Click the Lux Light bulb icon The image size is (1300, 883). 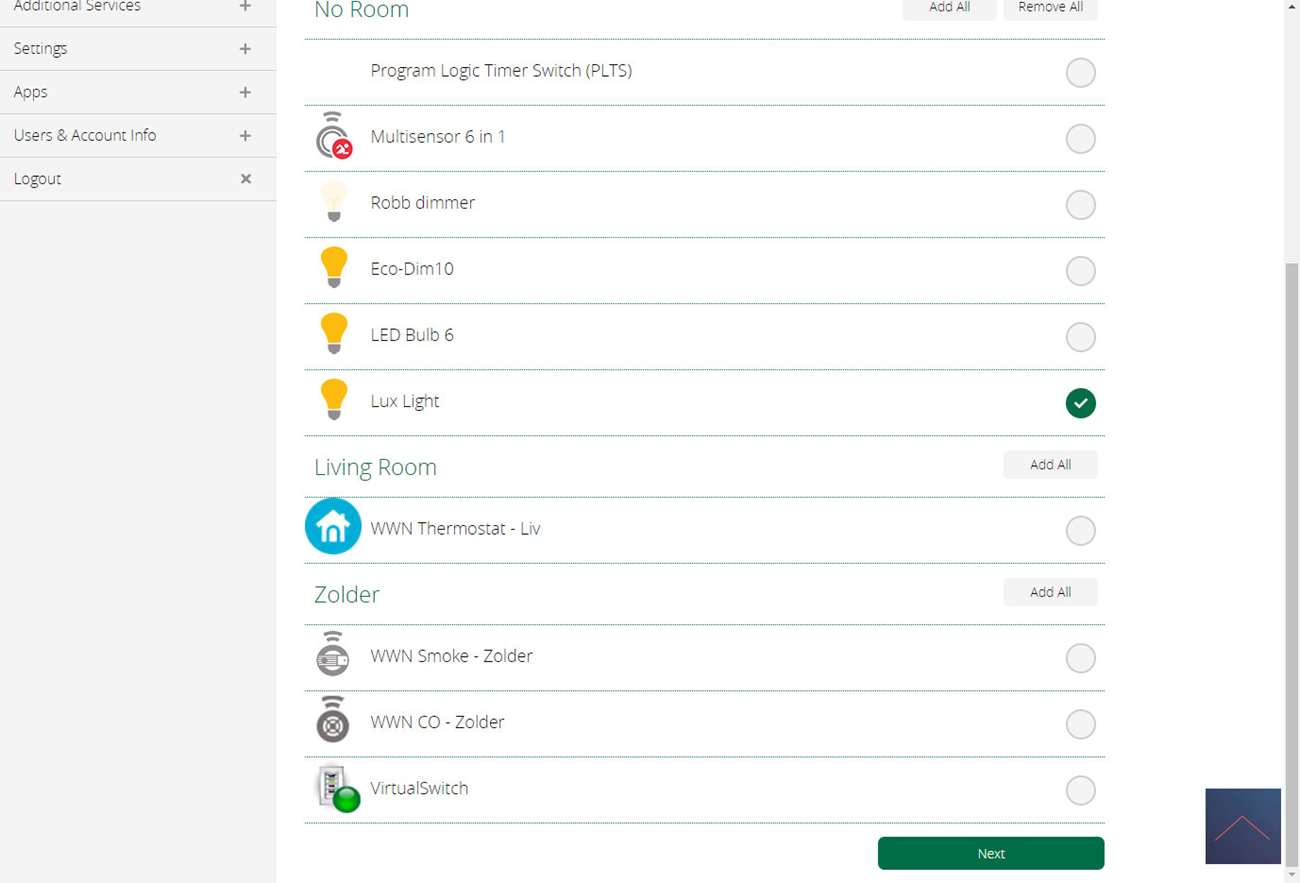pos(334,401)
